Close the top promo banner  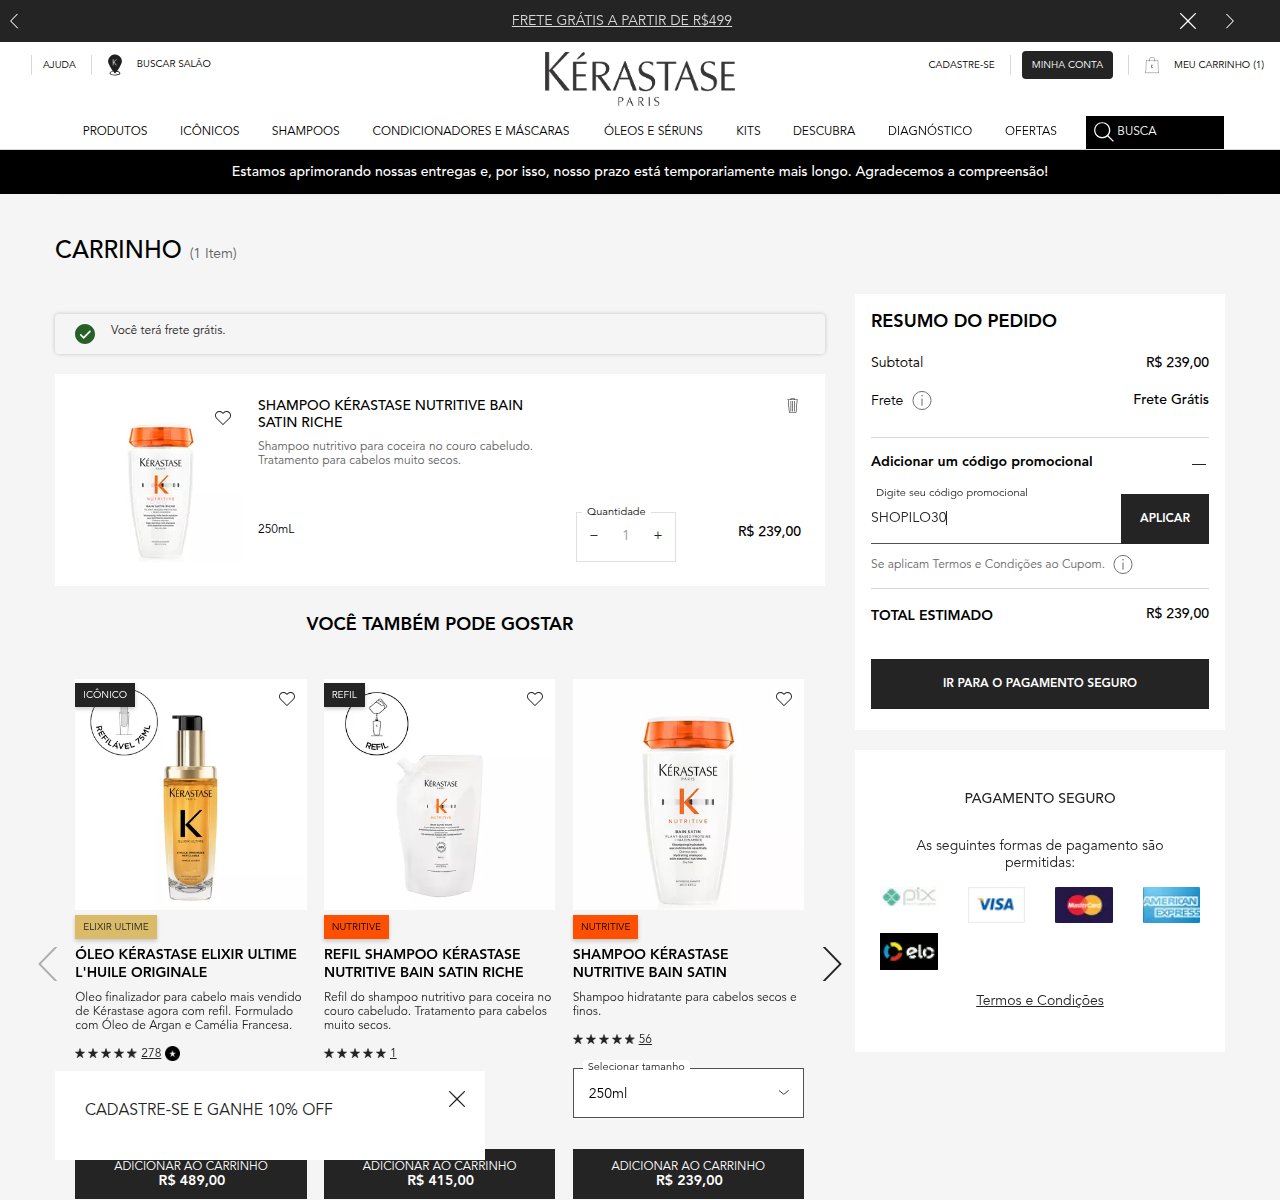click(1188, 21)
